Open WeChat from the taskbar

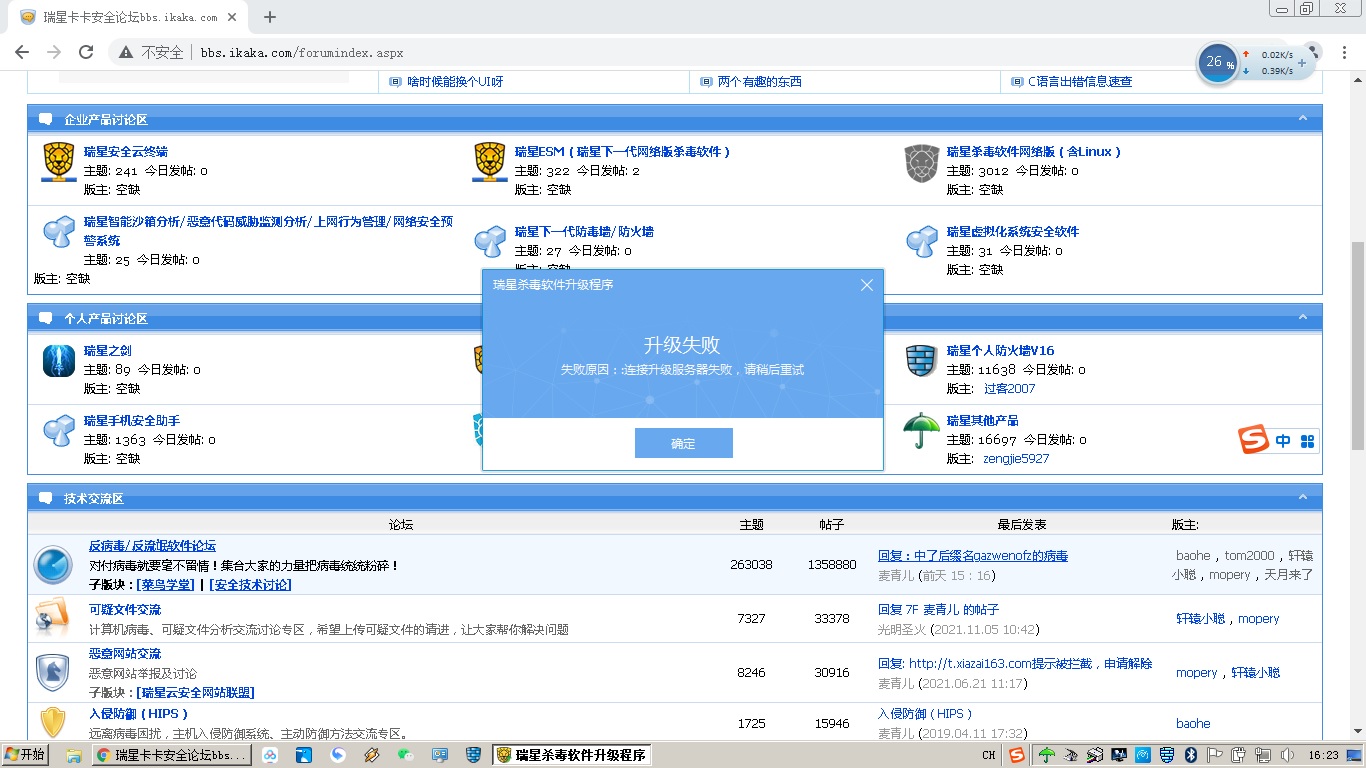[405, 755]
